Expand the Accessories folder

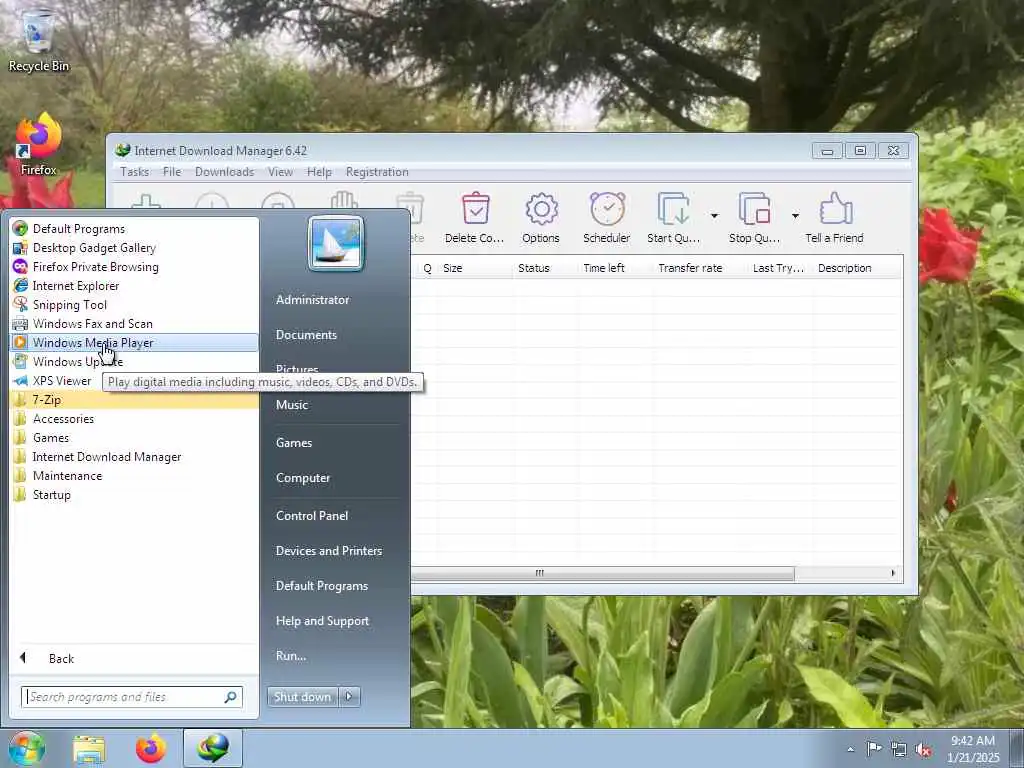pyautogui.click(x=134, y=419)
